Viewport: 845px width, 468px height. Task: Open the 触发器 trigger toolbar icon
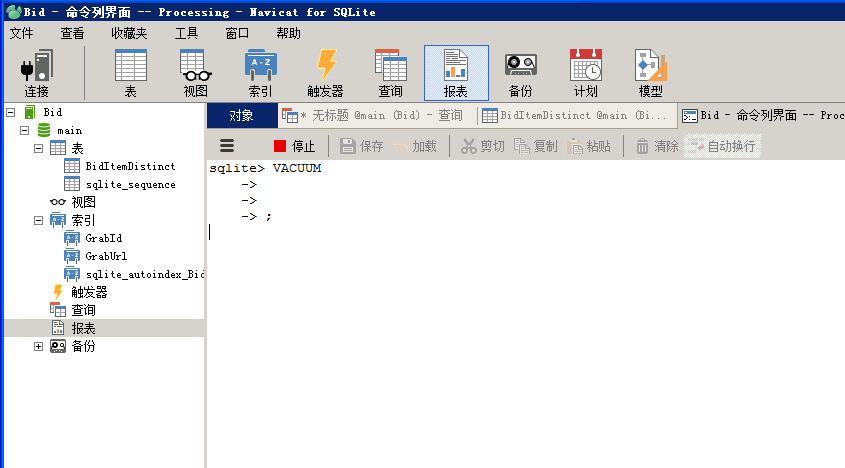pyautogui.click(x=325, y=73)
